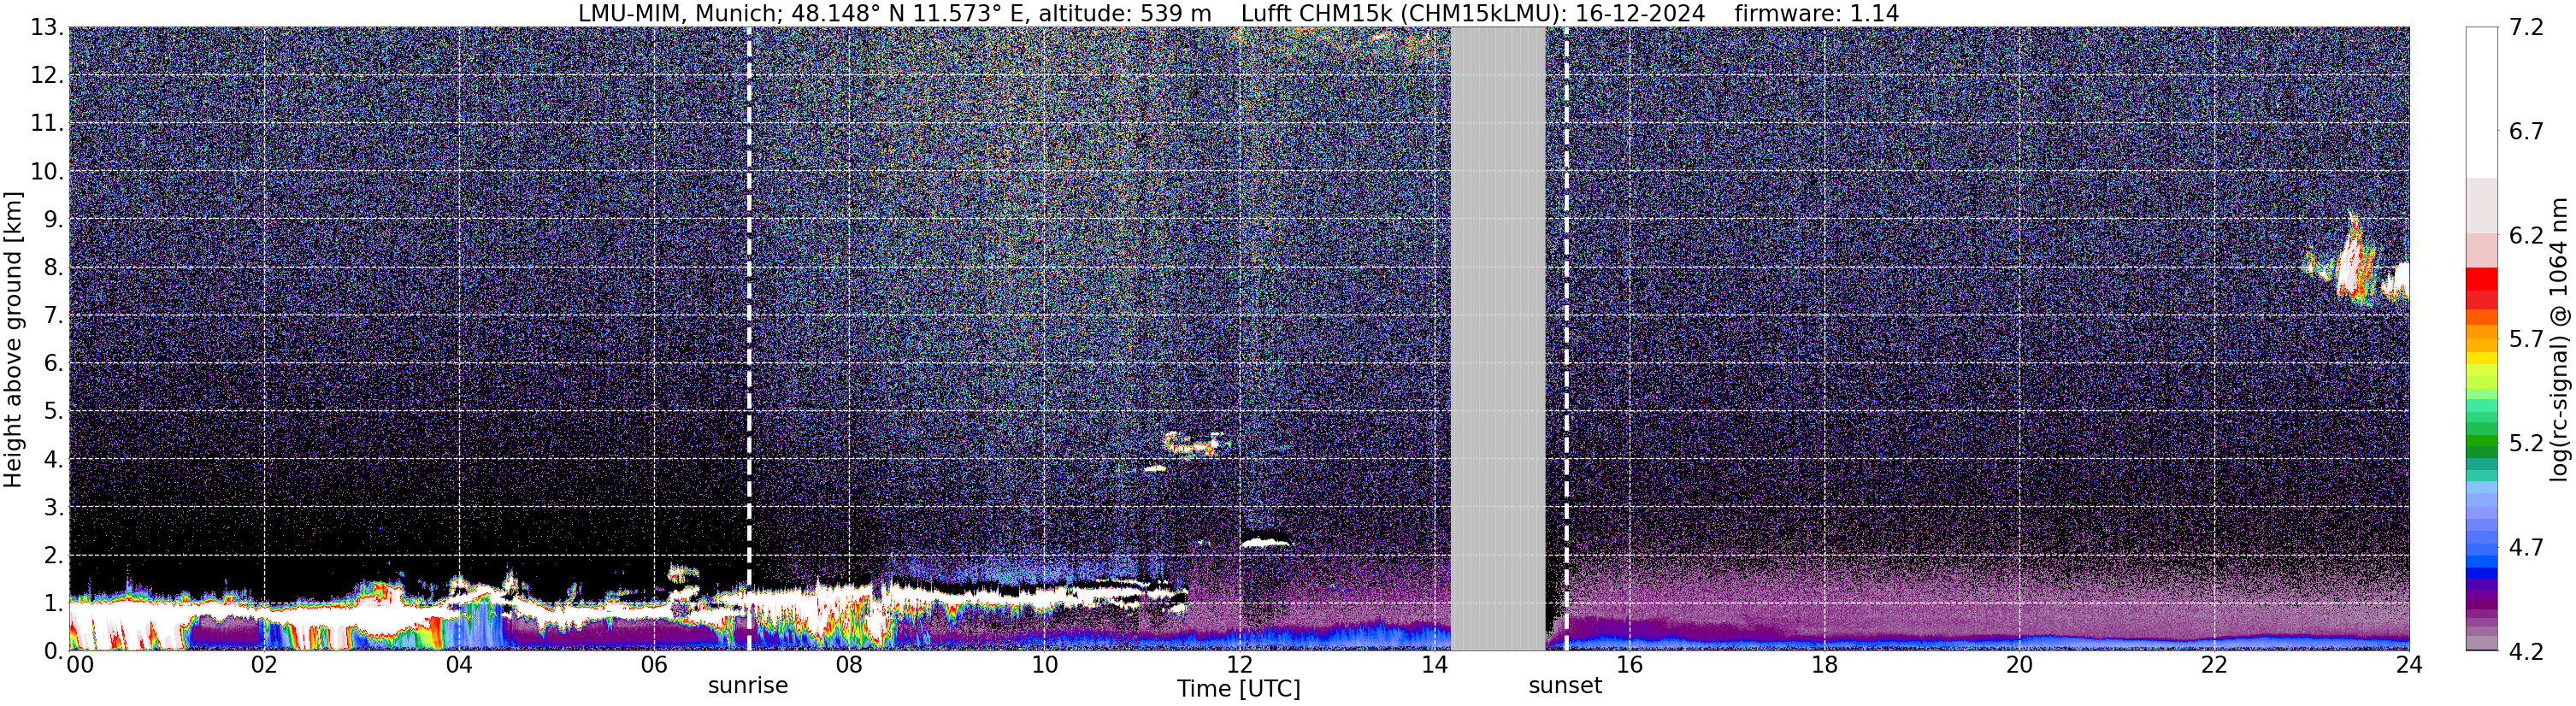This screenshot has height=706, width=2576.
Task: Click the height axis tick '2.'
Action: coord(54,556)
